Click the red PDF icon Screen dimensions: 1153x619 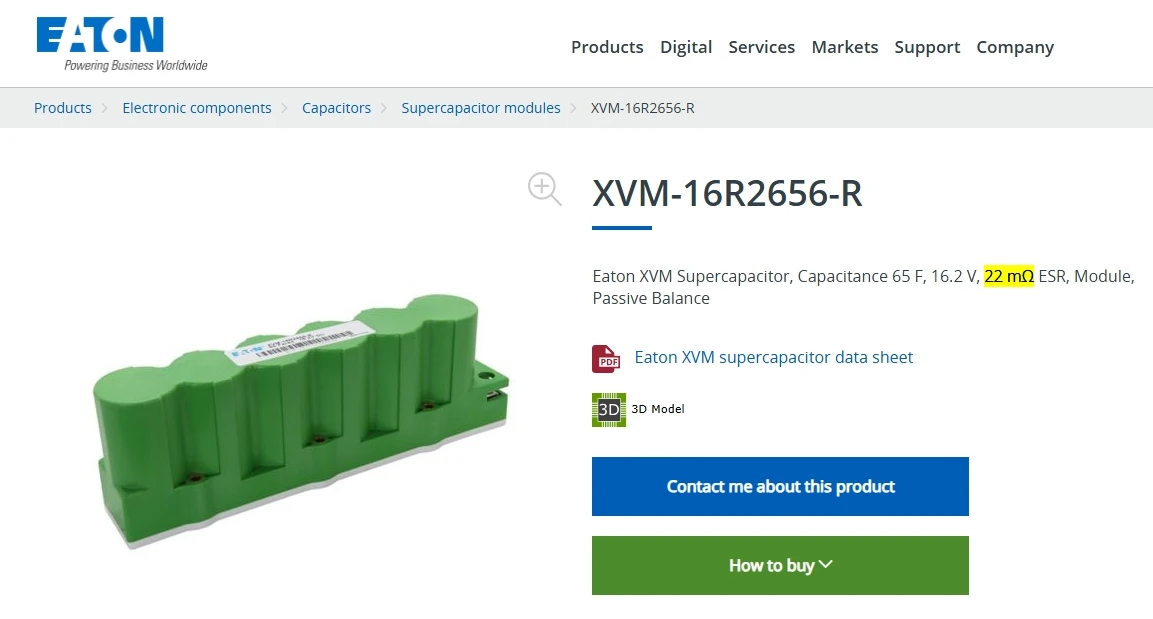[x=607, y=359]
